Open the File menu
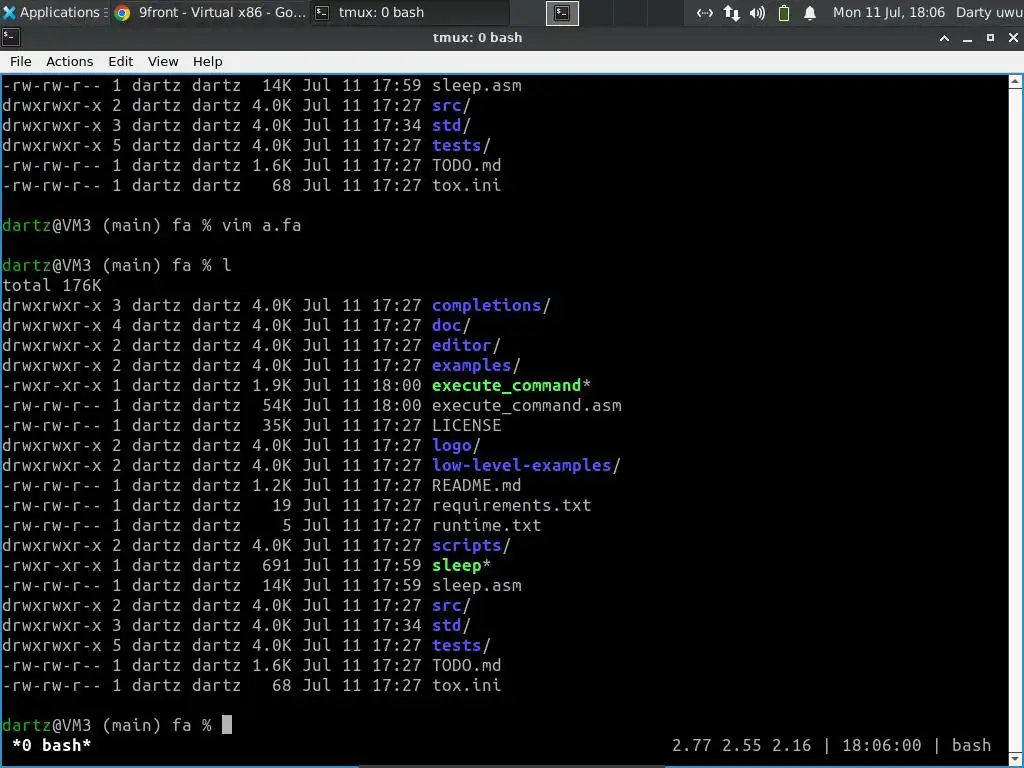This screenshot has height=768, width=1024. 20,61
